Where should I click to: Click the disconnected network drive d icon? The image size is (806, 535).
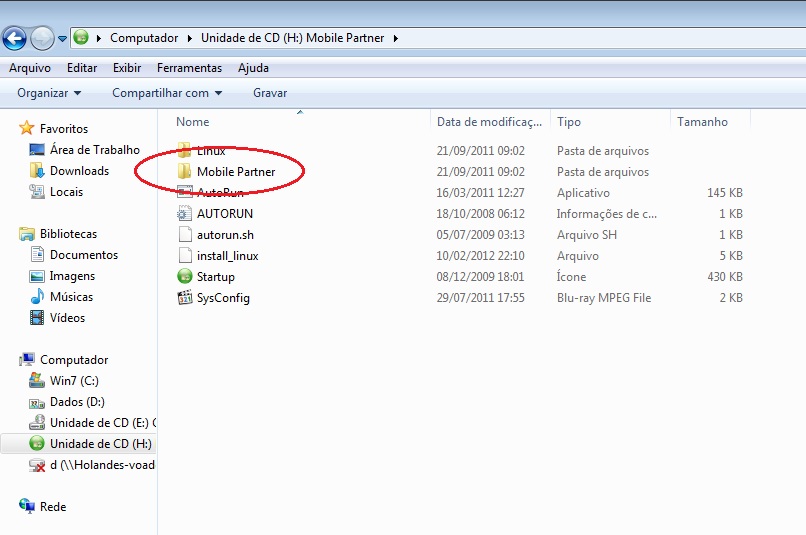(36, 465)
